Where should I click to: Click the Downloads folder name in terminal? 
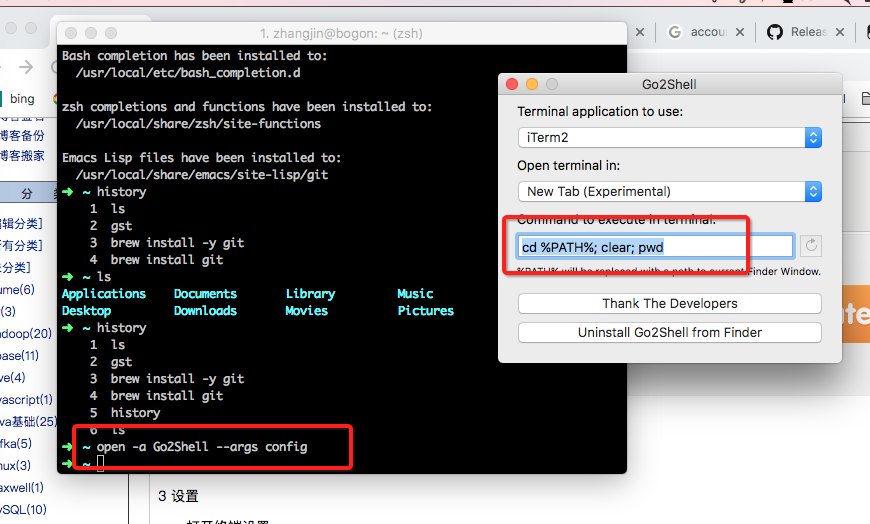(x=205, y=311)
